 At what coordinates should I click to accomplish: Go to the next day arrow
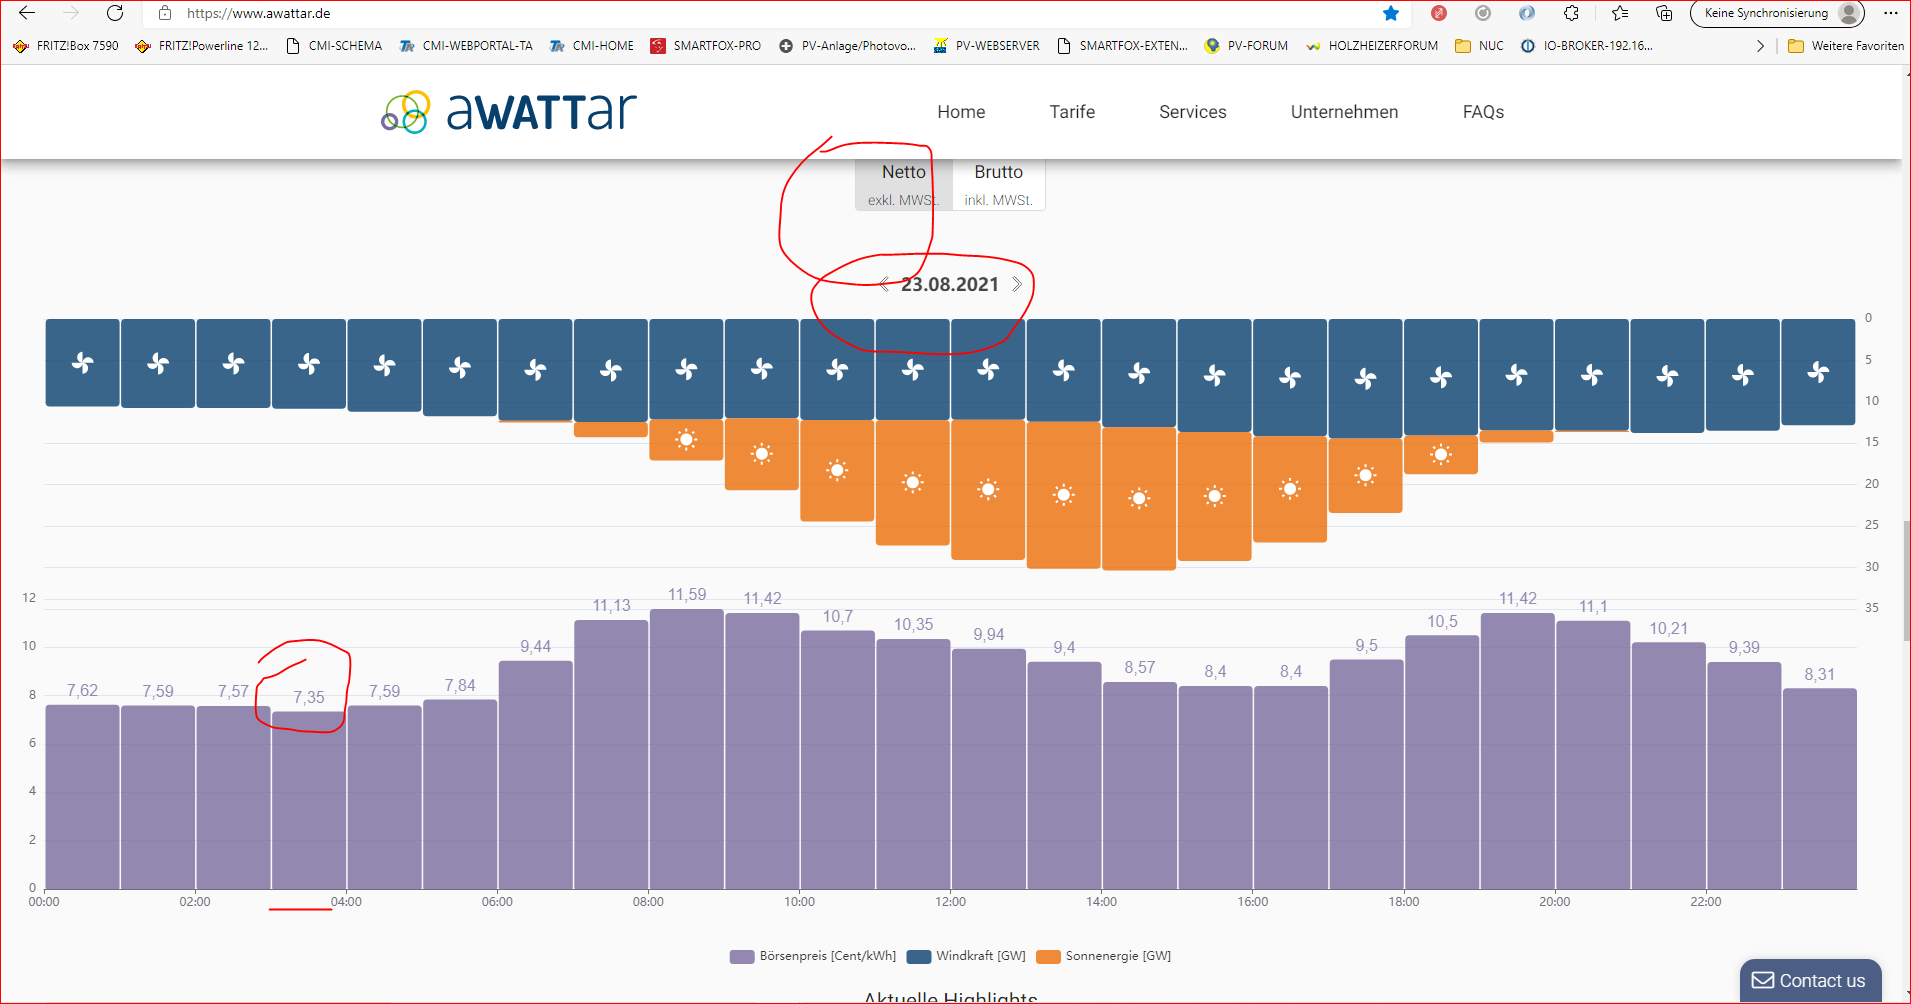tap(1017, 284)
